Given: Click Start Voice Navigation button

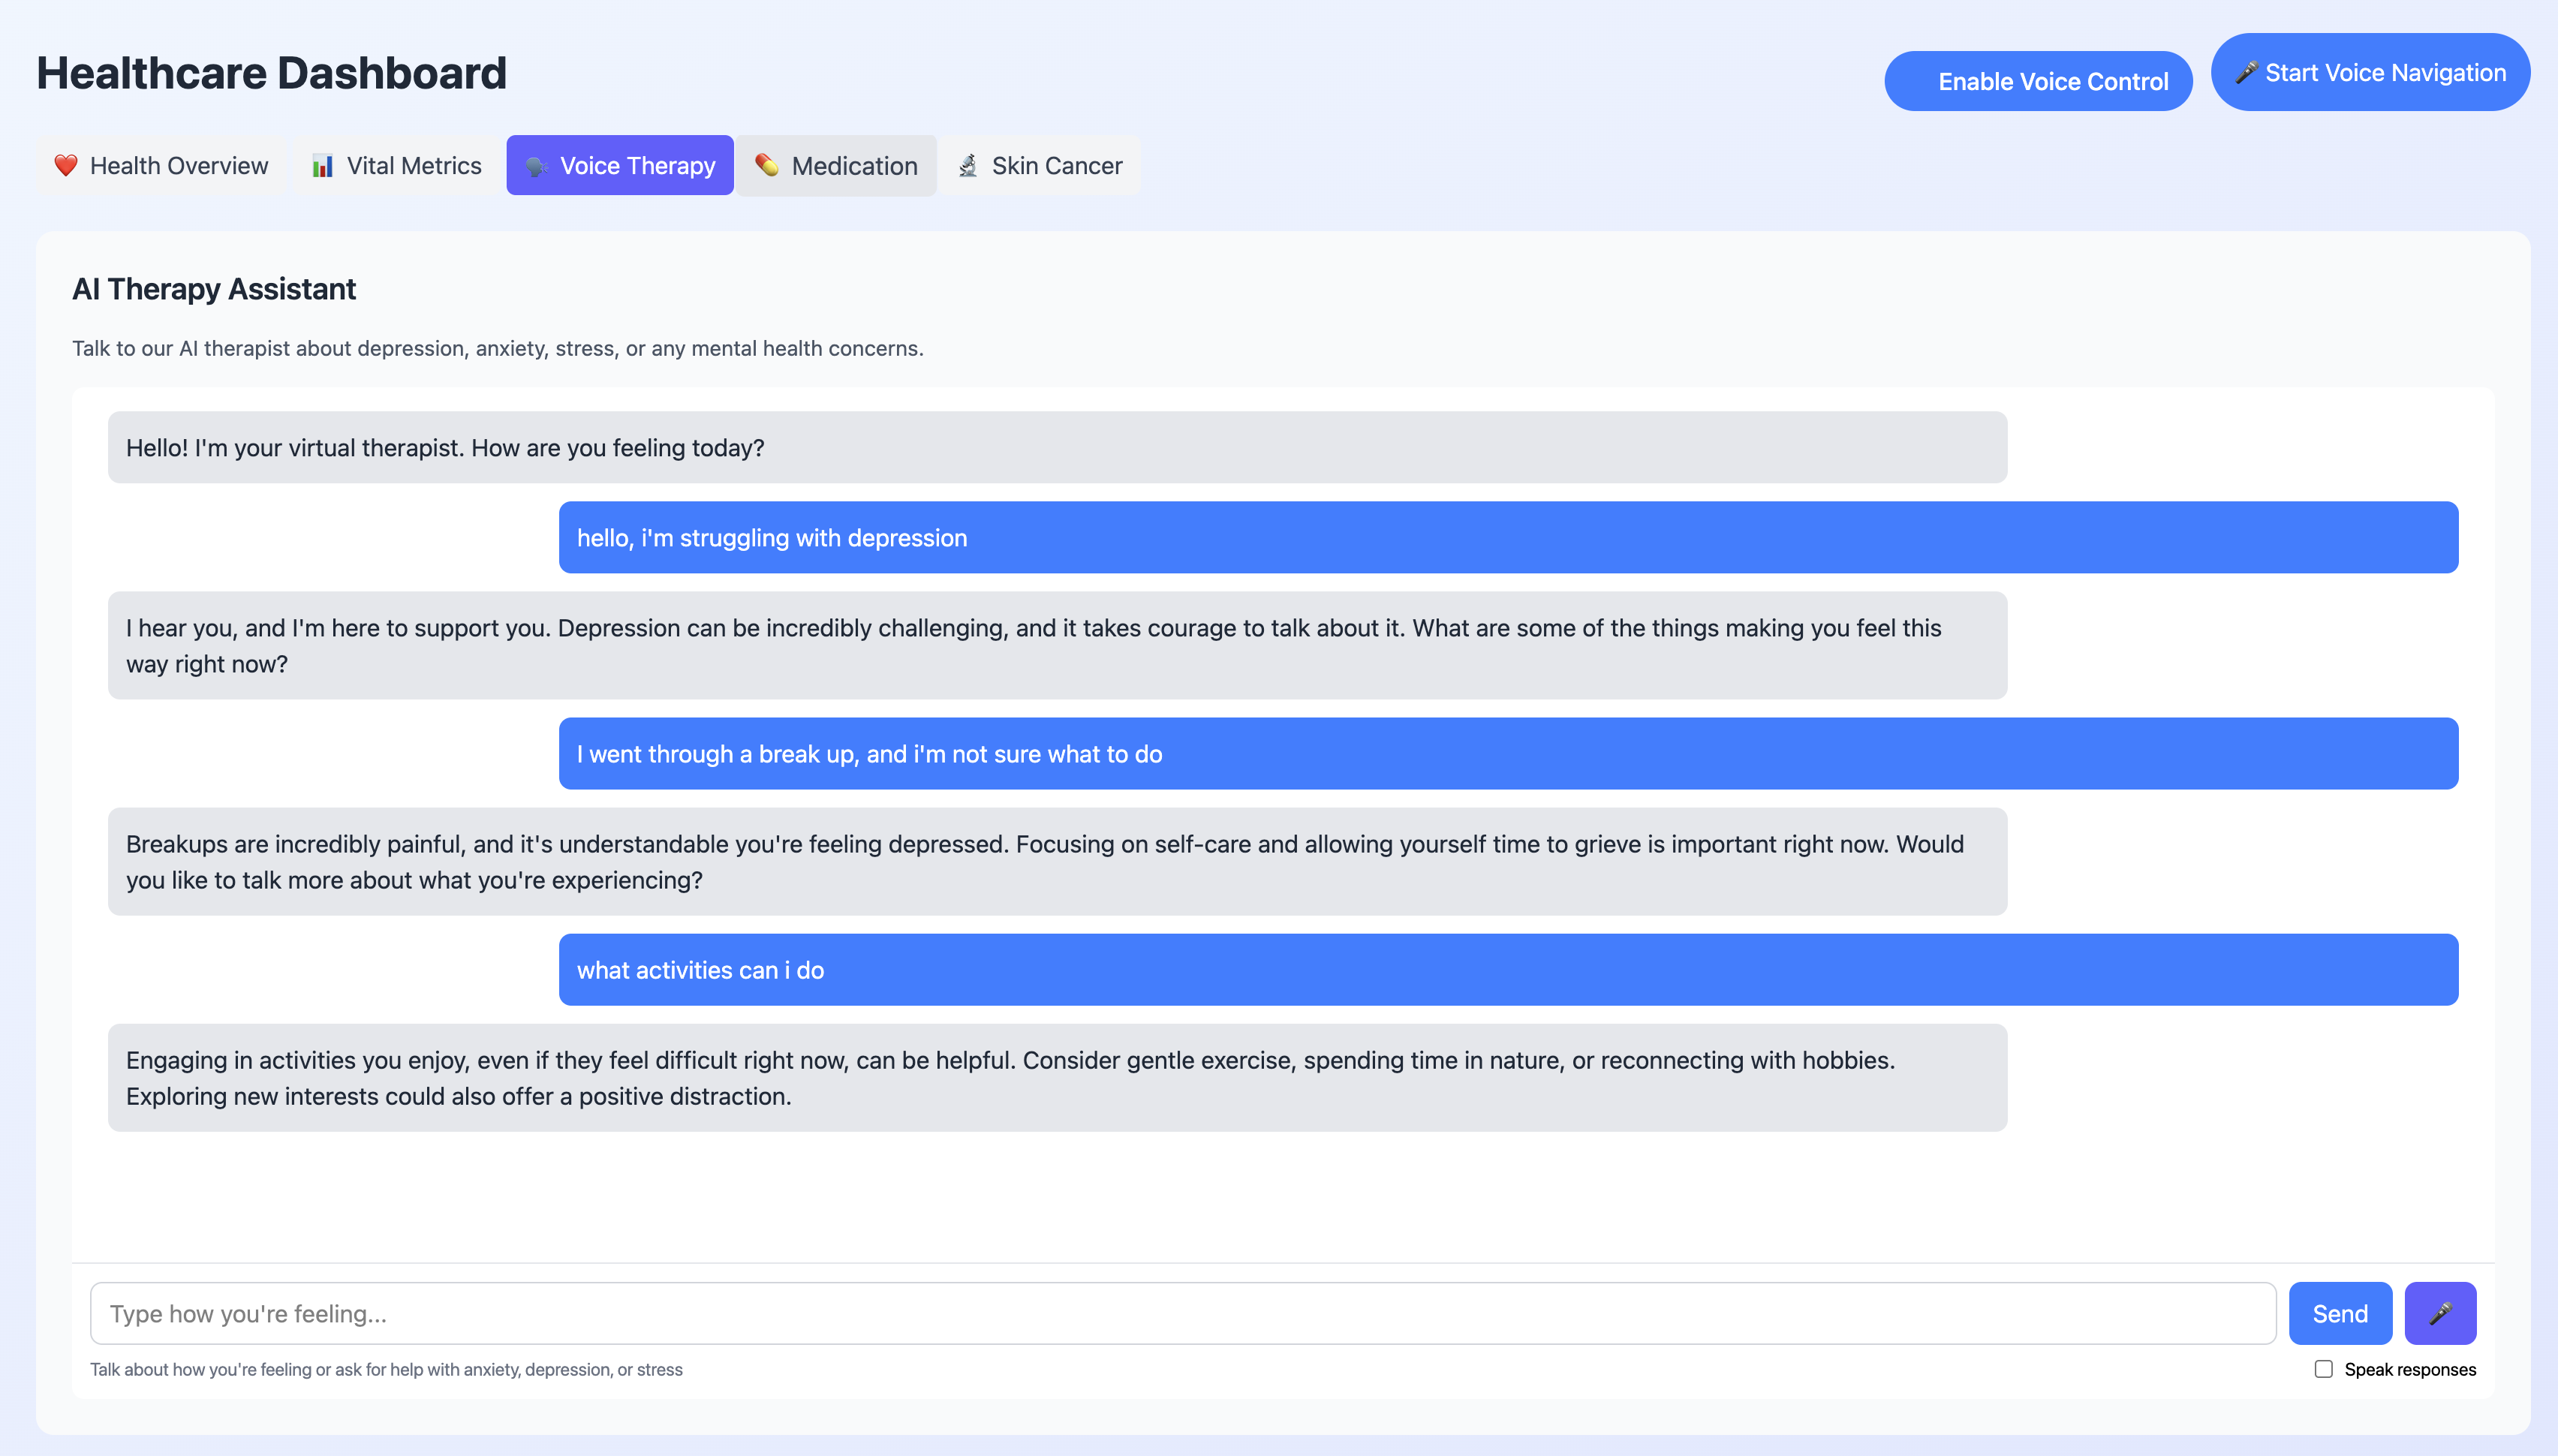Looking at the screenshot, I should coord(2370,72).
